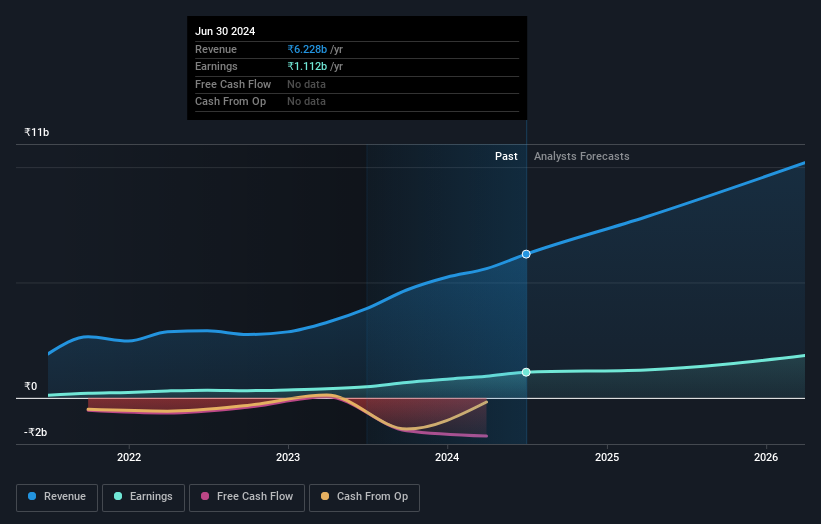
Task: Click the ₹11b y-axis label
Action: pyautogui.click(x=37, y=132)
